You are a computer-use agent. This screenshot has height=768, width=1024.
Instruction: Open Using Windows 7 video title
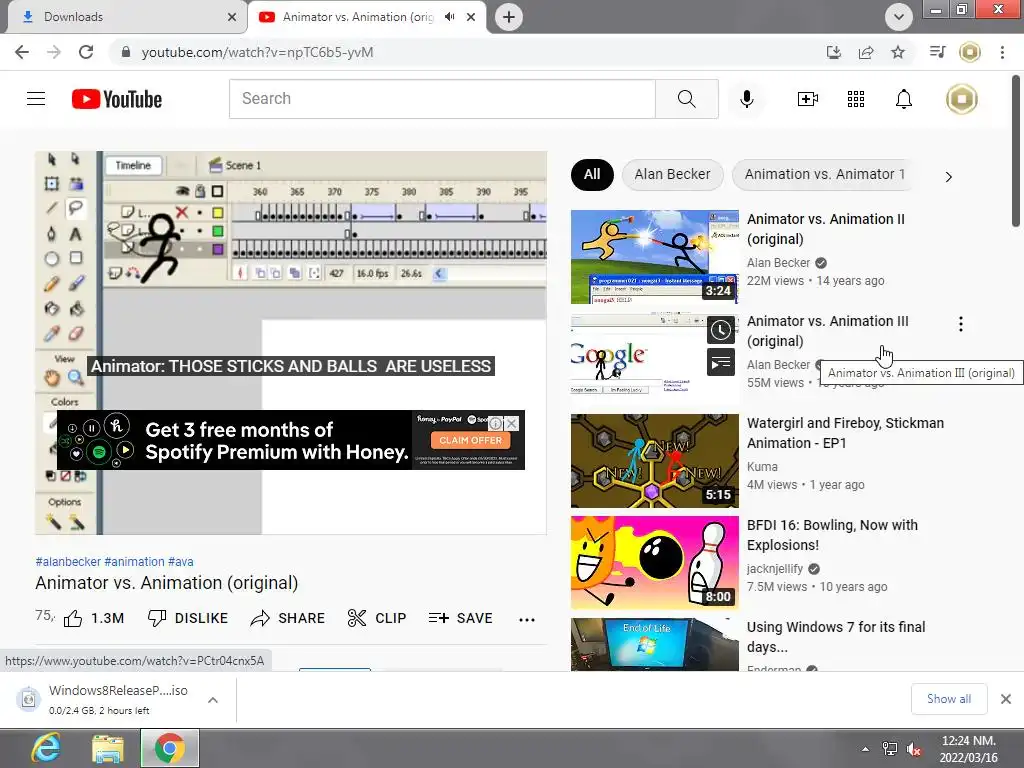[x=836, y=637]
